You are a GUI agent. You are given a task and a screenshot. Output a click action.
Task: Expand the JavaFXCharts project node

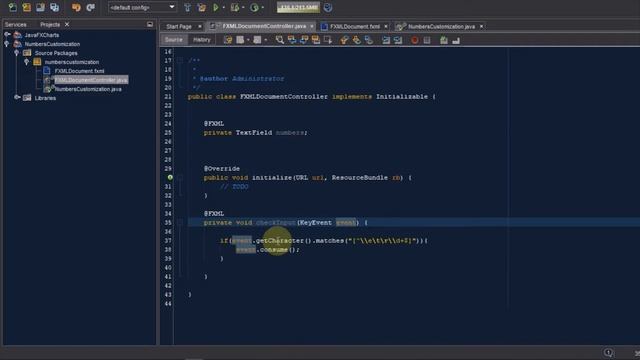click(x=7, y=35)
